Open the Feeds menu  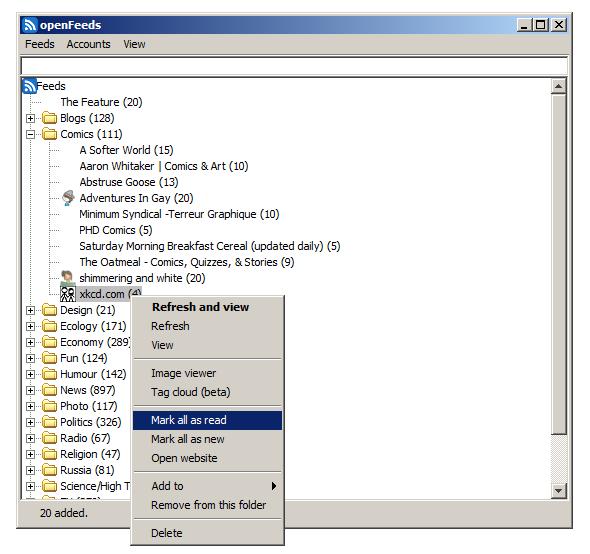click(40, 44)
